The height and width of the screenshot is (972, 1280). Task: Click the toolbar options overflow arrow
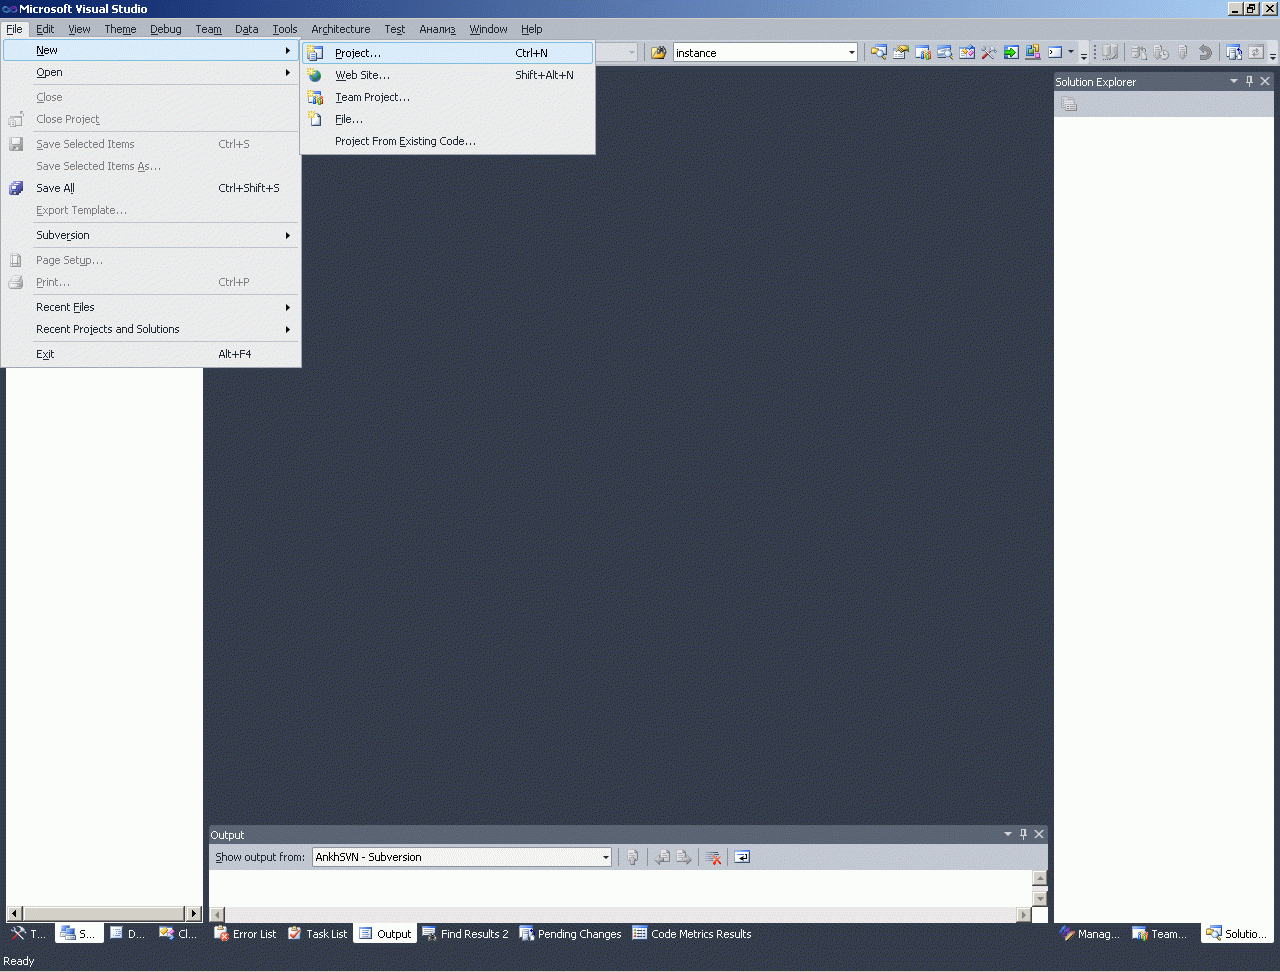(x=1084, y=54)
